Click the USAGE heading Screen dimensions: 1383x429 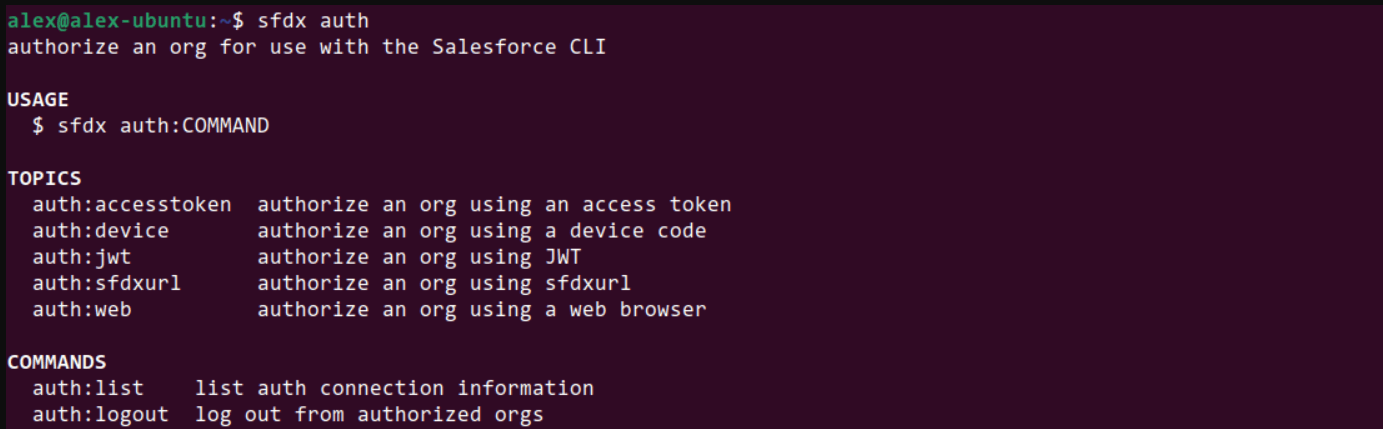pyautogui.click(x=38, y=100)
